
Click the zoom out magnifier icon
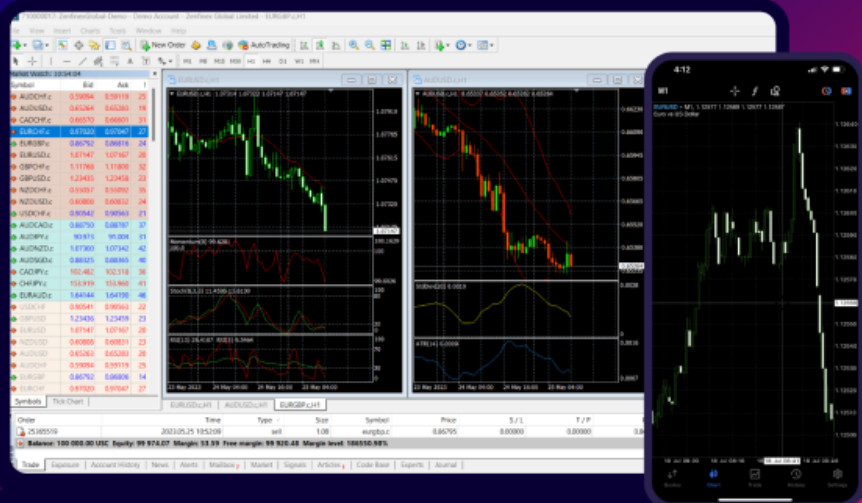(369, 45)
